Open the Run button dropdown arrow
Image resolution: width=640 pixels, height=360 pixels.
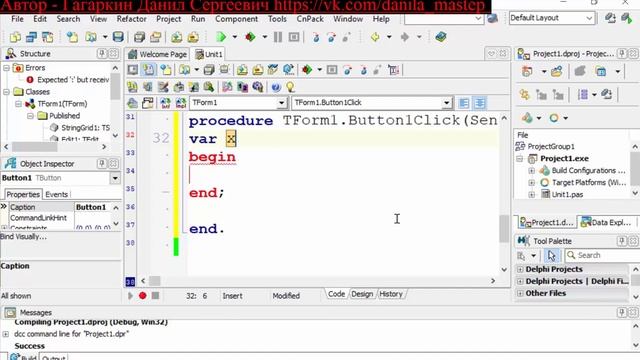[235, 37]
